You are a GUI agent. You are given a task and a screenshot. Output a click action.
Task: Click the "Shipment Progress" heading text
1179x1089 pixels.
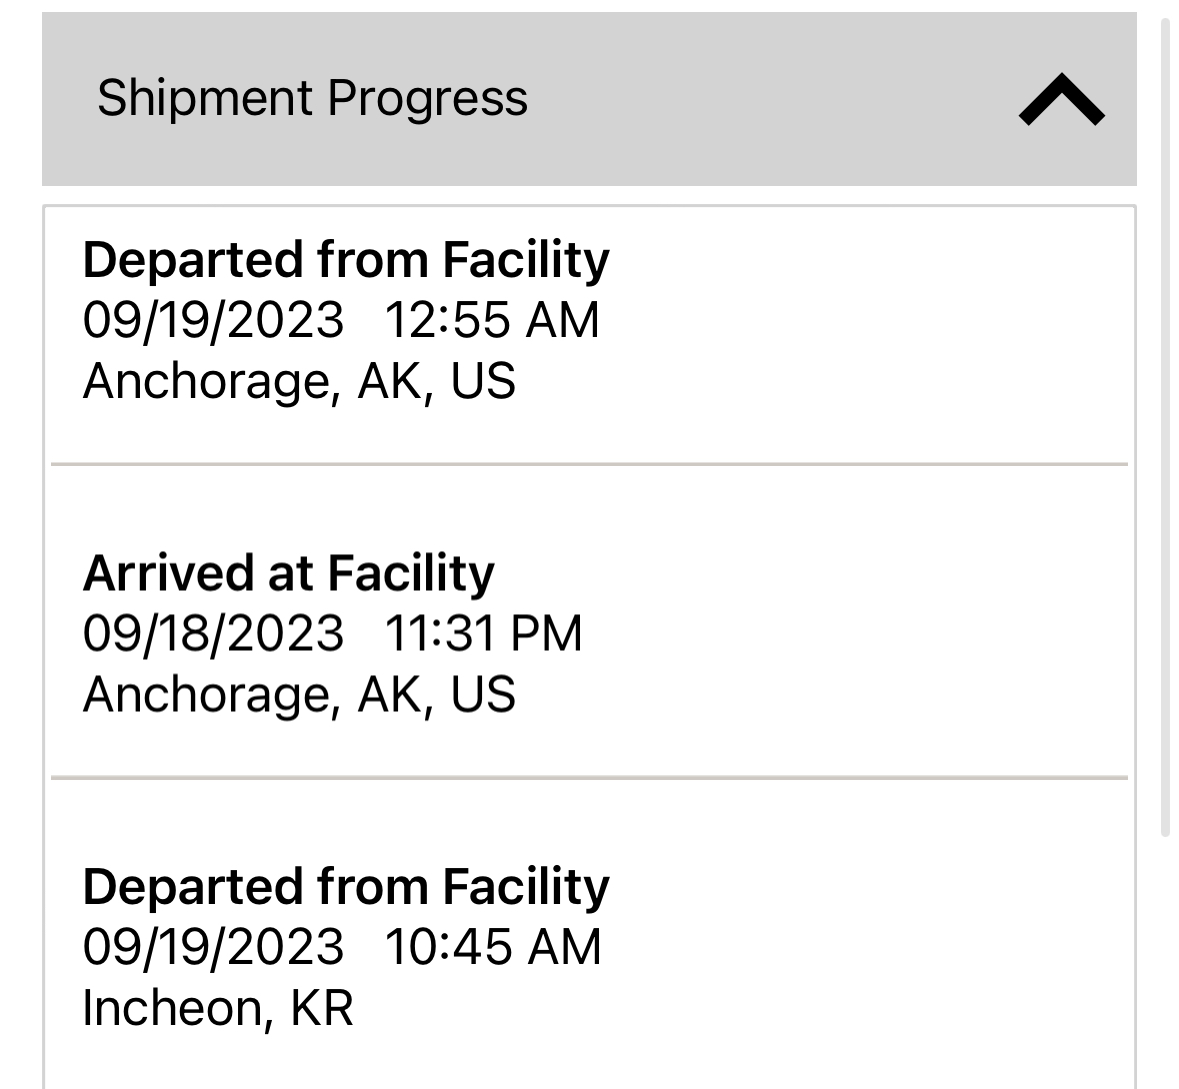[x=312, y=98]
